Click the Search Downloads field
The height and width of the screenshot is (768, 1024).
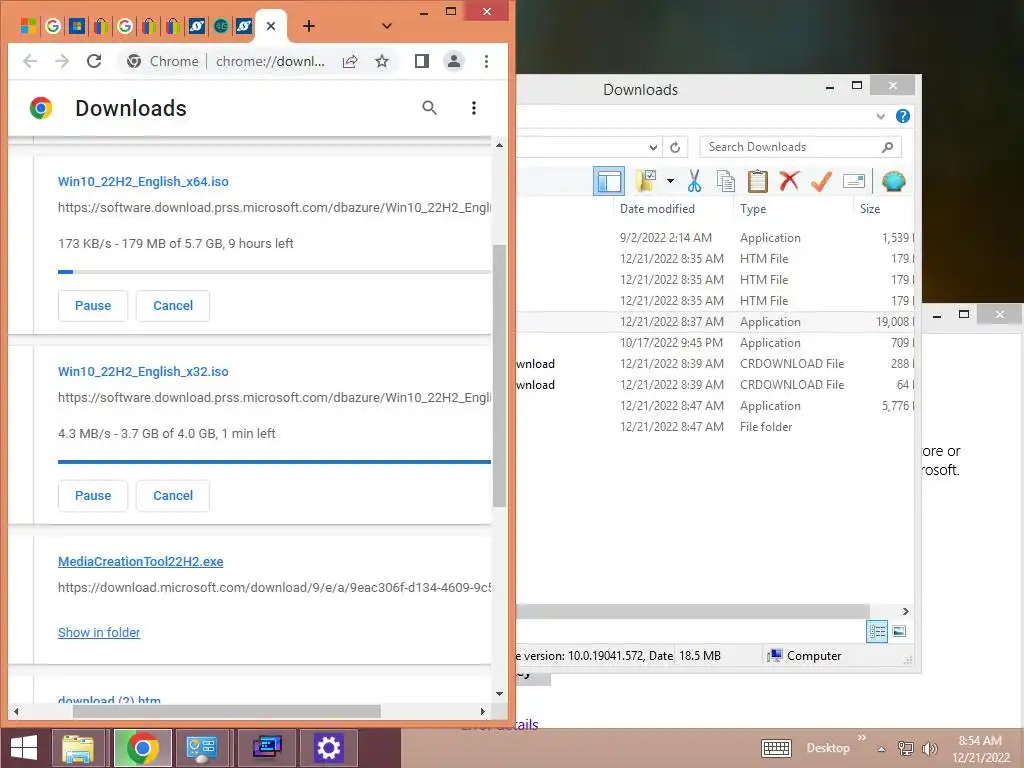pos(800,147)
